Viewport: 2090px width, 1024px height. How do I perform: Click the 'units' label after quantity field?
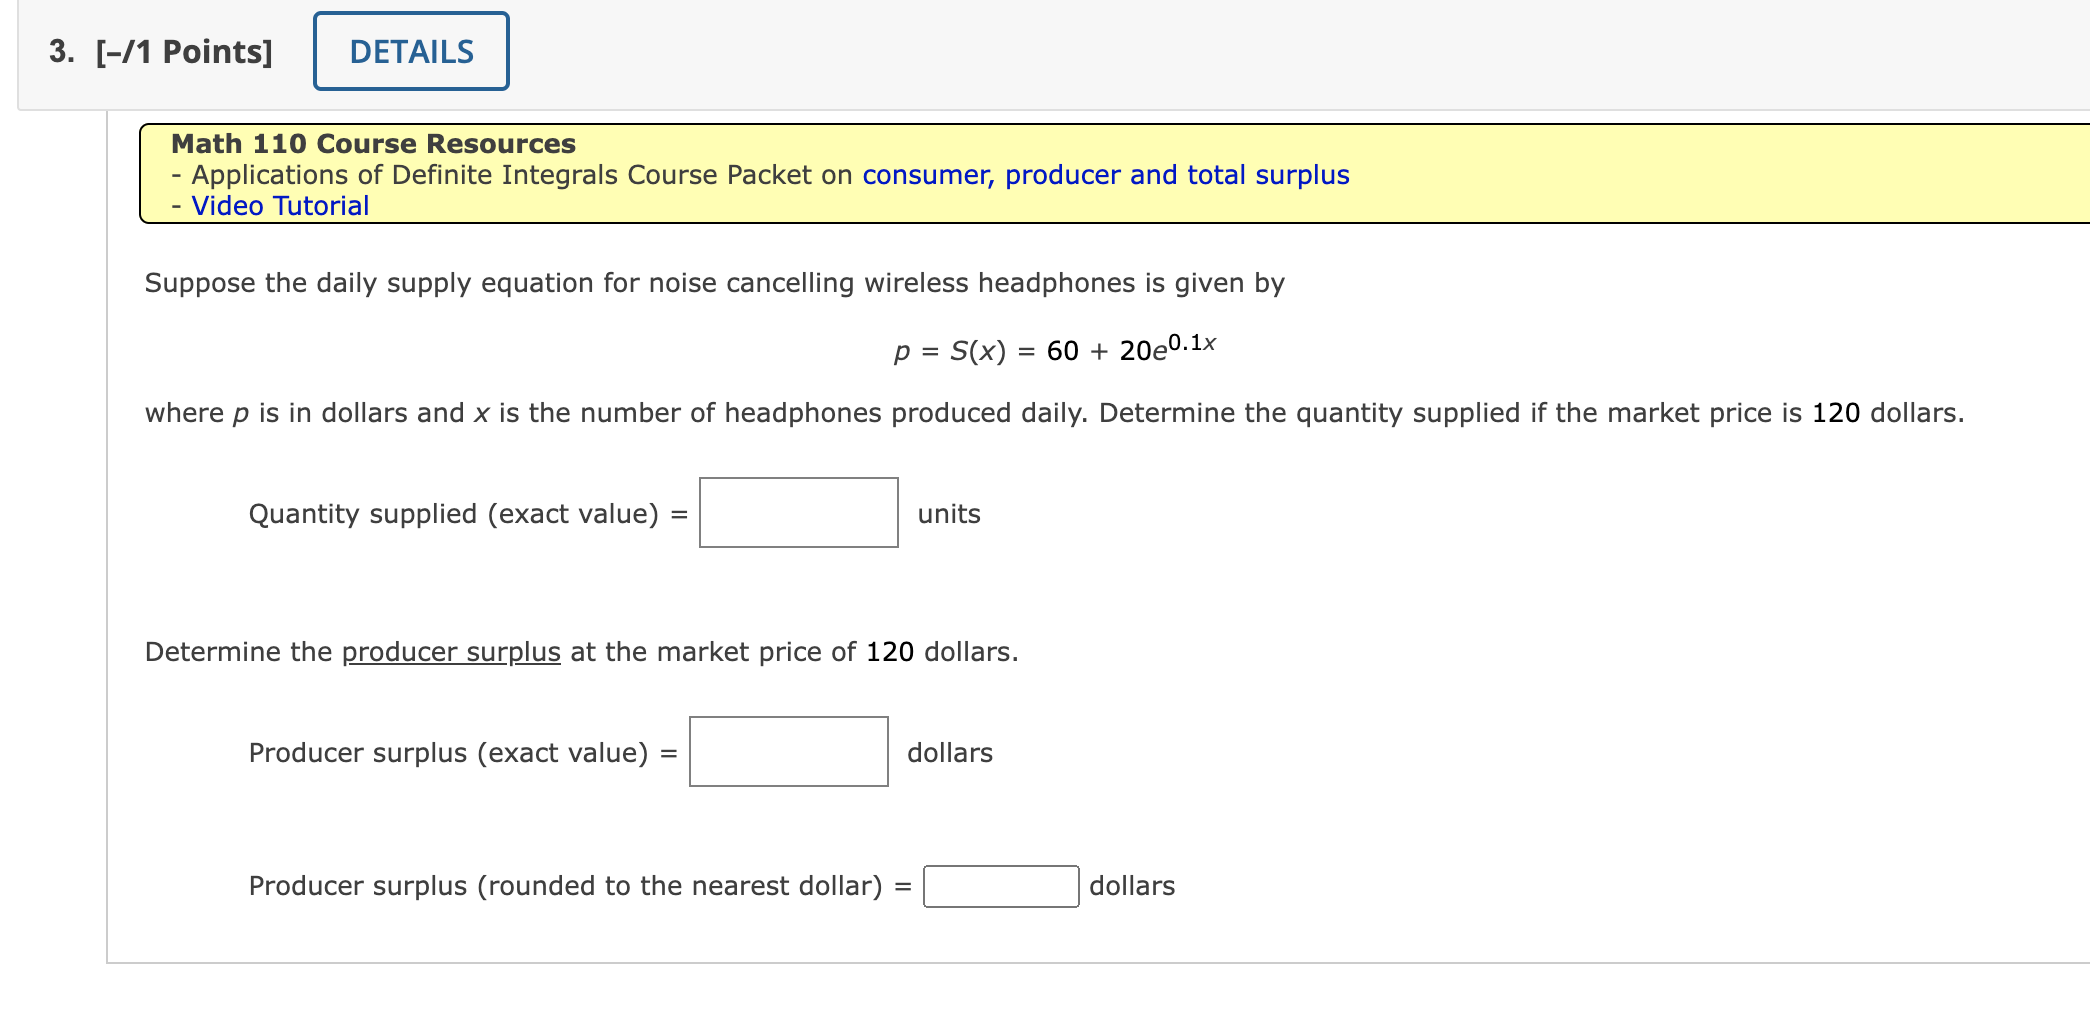(949, 514)
